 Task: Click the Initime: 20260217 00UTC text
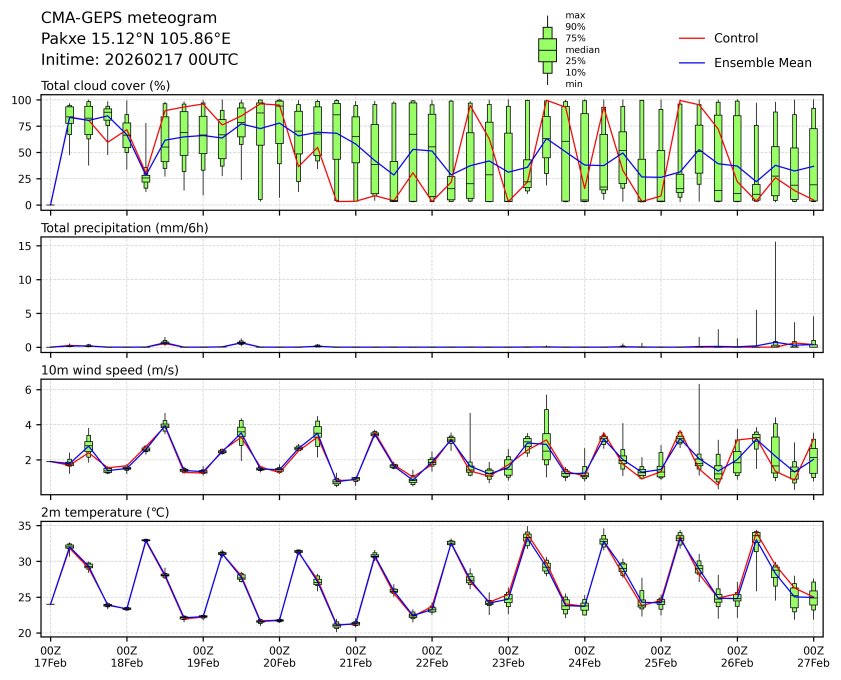click(x=139, y=60)
